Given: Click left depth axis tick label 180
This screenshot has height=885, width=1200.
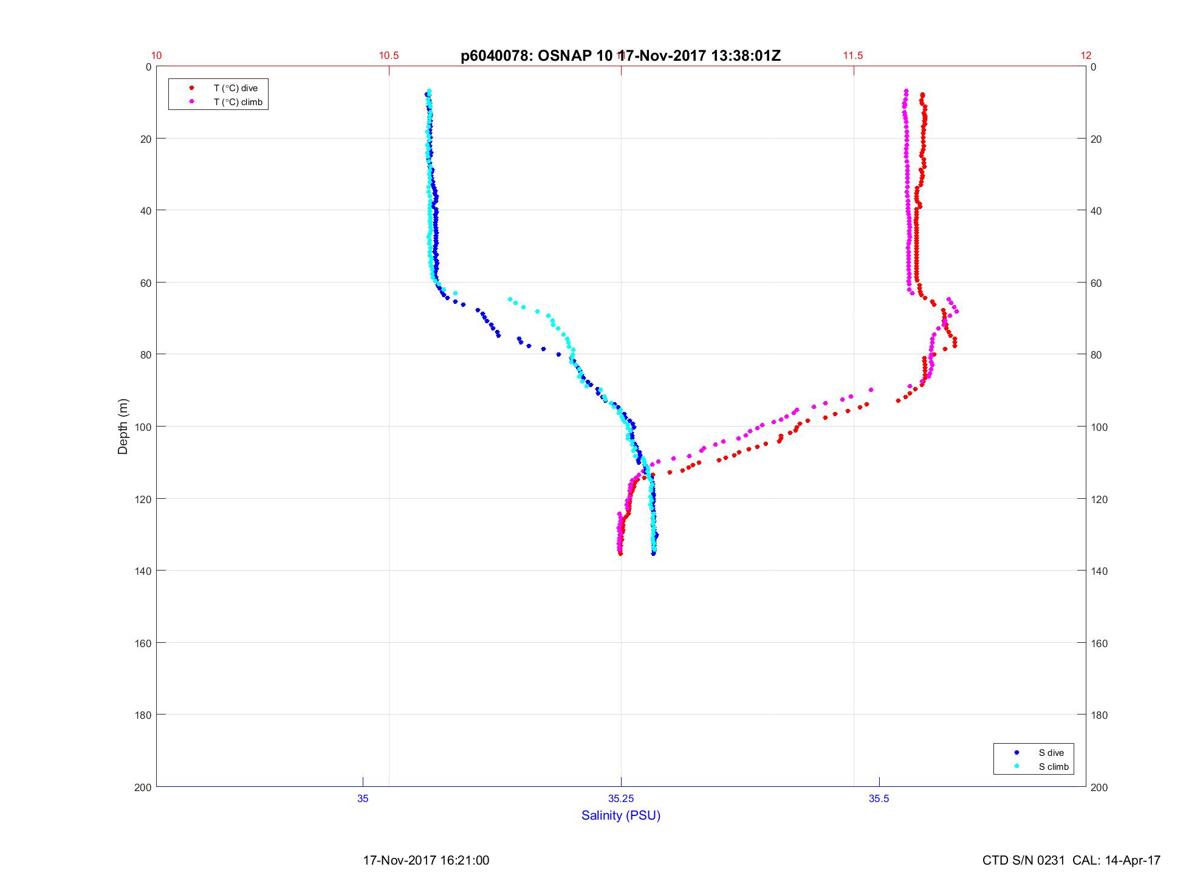Looking at the screenshot, I should (x=142, y=715).
